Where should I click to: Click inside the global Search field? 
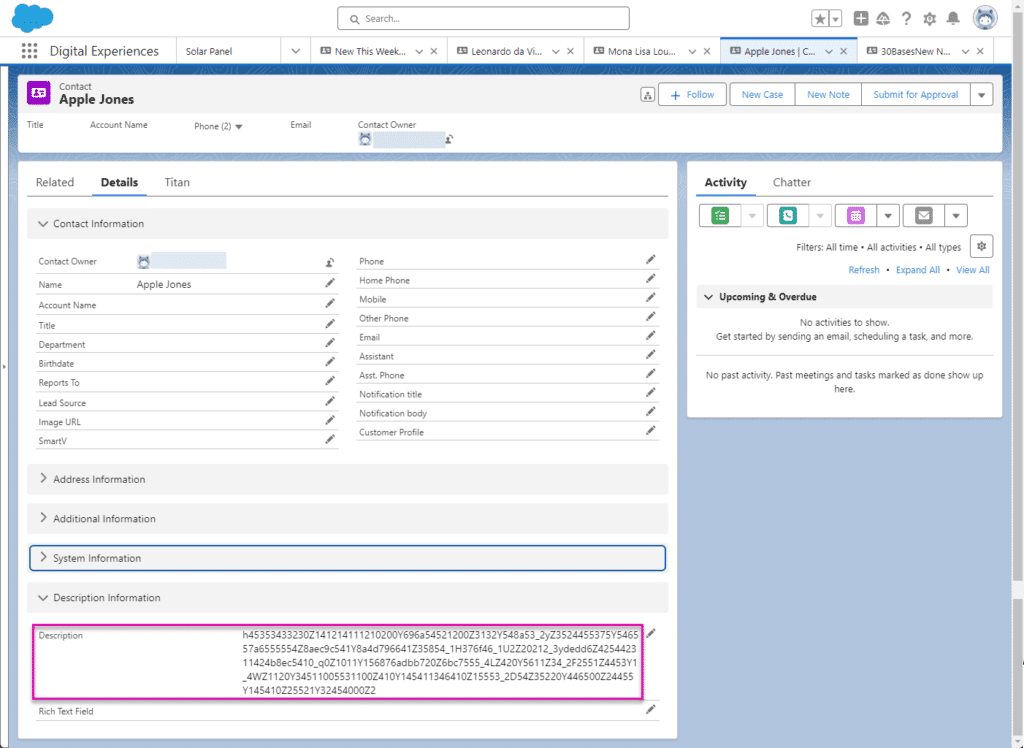point(482,18)
